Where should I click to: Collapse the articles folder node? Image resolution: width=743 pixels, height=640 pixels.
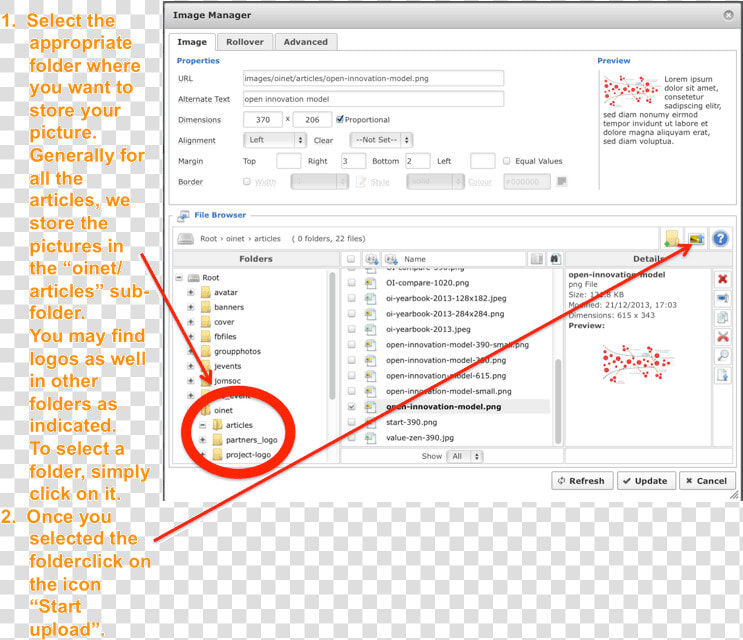(203, 425)
